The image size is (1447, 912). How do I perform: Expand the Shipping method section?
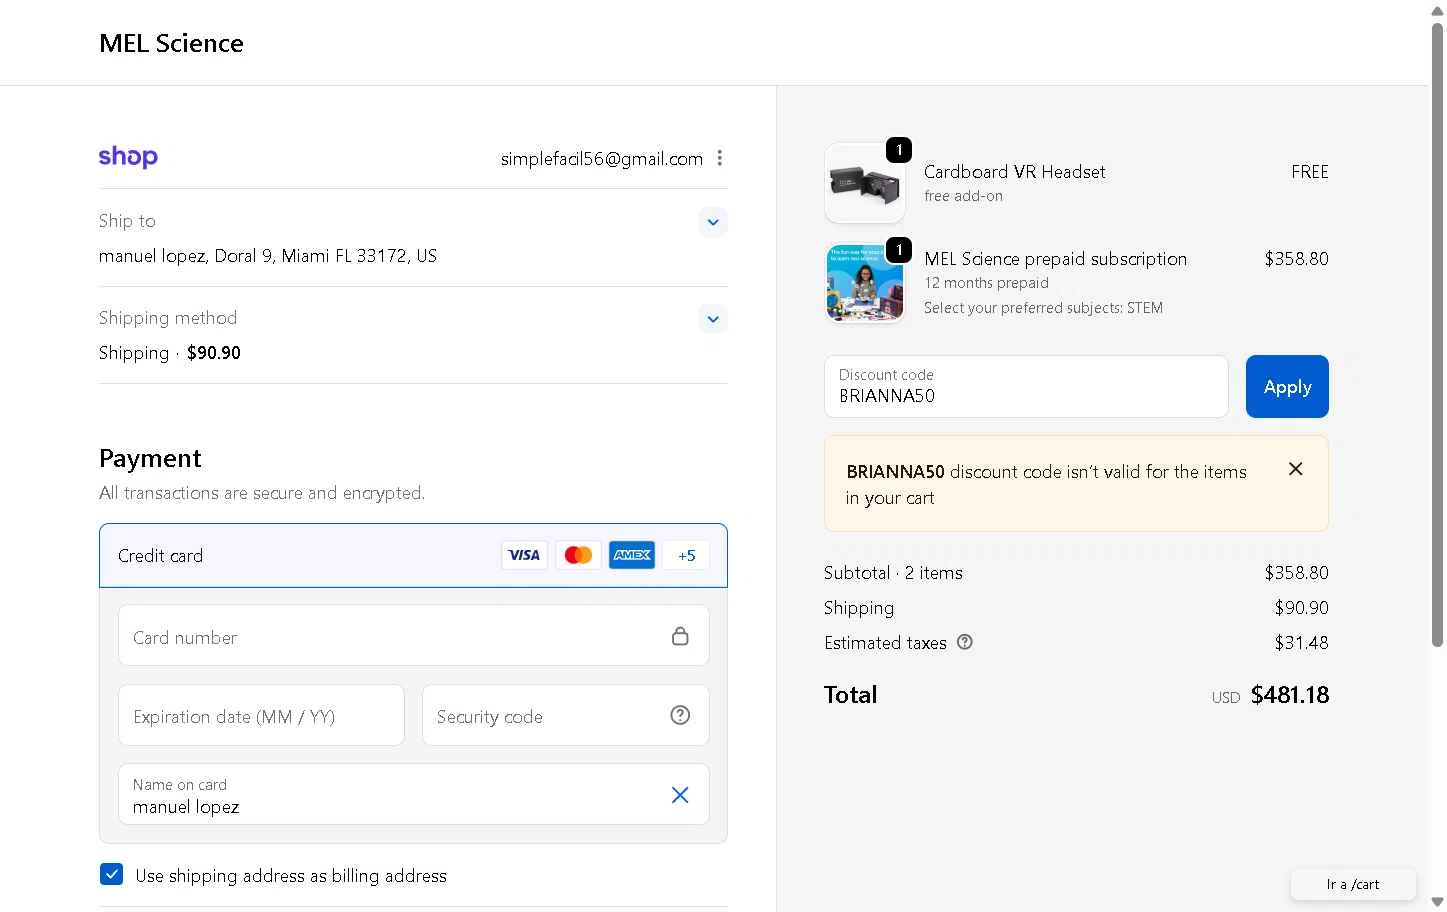click(x=712, y=319)
